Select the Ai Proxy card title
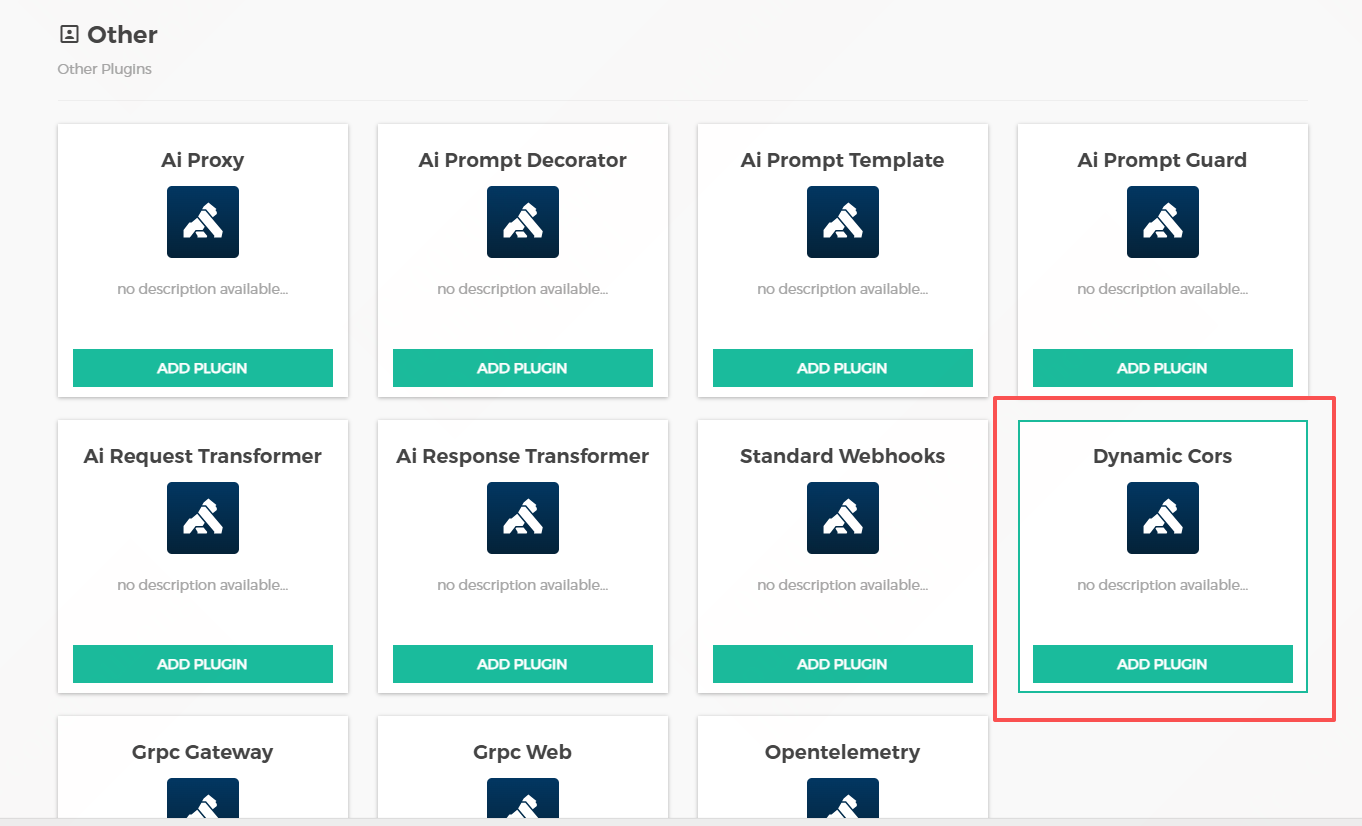 [203, 160]
